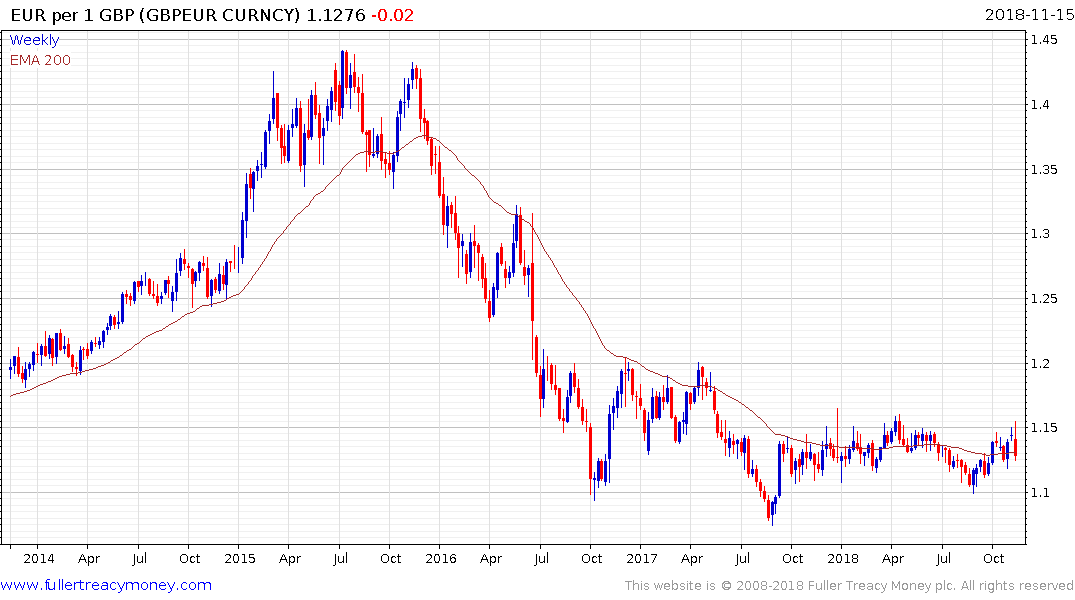The image size is (1075, 600).
Task: Select the 1.25 y-axis label
Action: [1044, 298]
